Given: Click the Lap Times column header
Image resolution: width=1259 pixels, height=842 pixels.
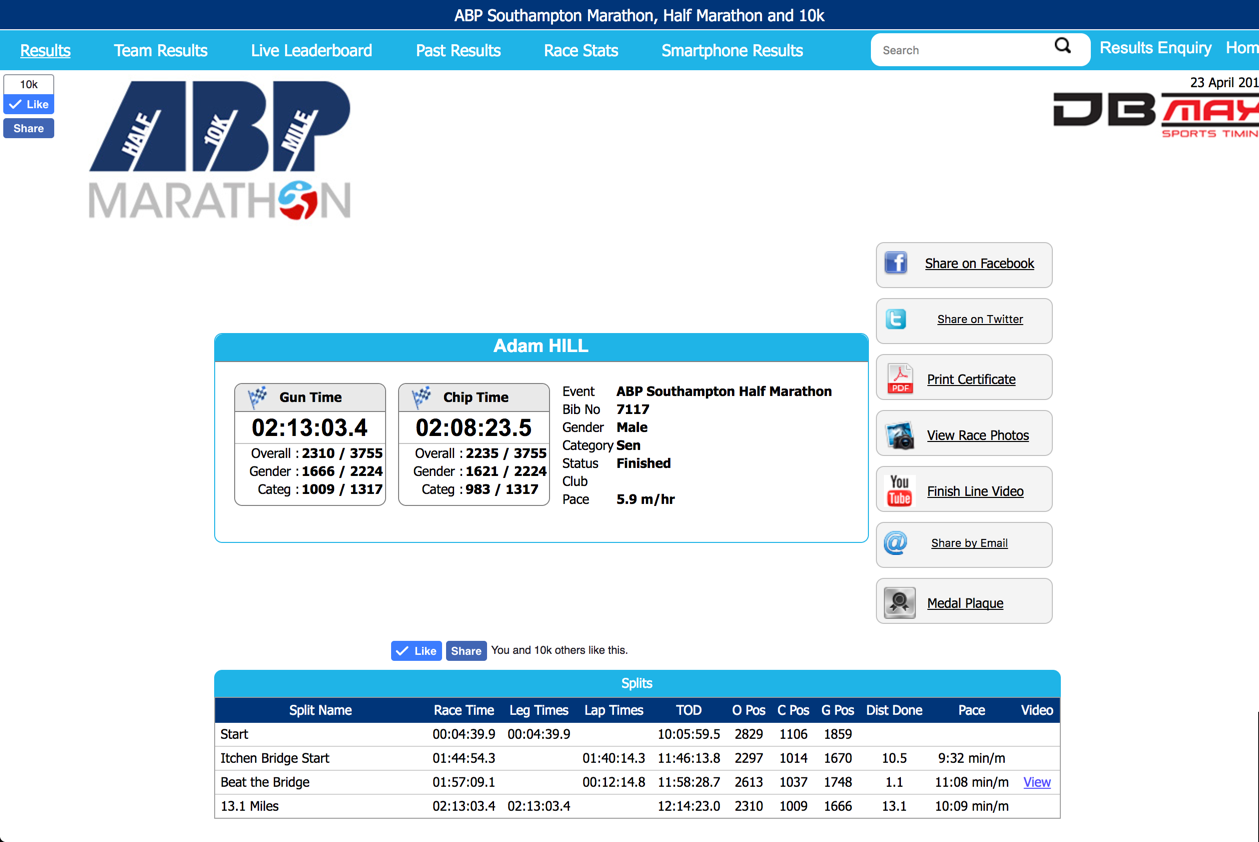Looking at the screenshot, I should [614, 710].
